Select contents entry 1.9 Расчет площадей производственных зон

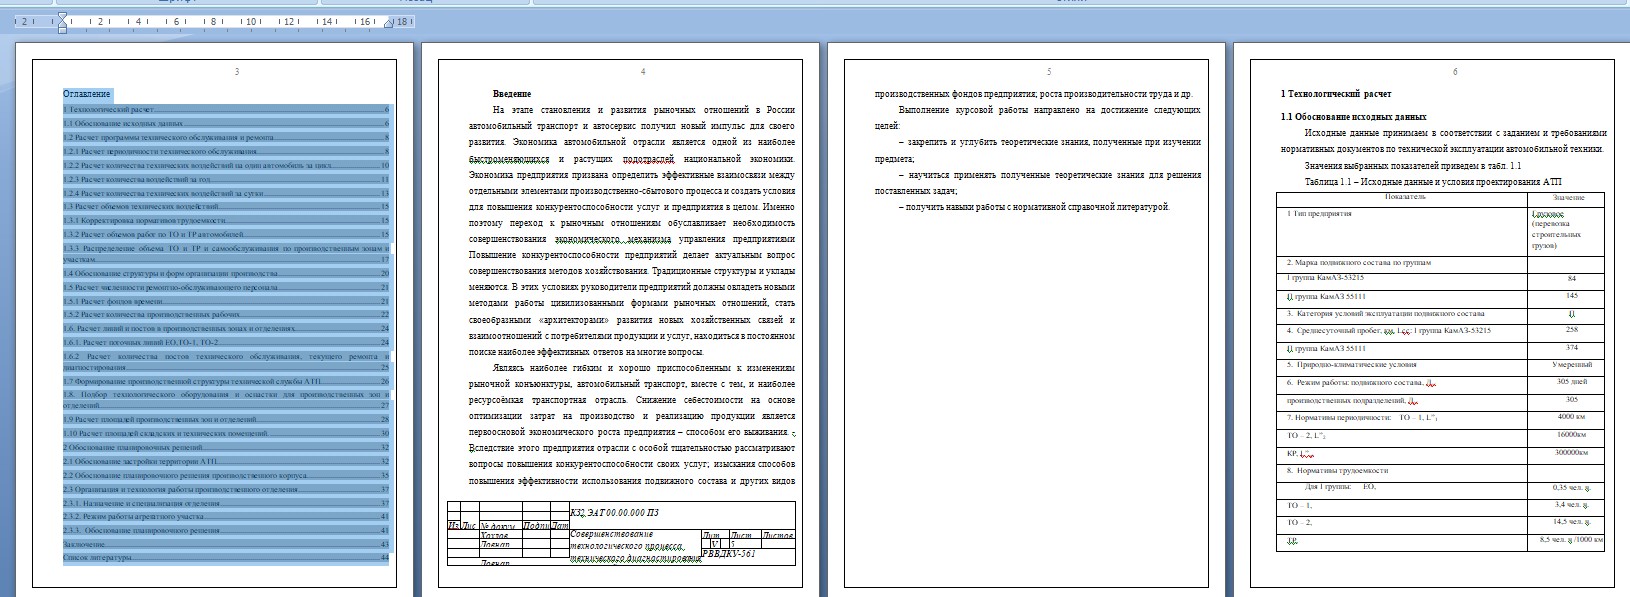159,420
